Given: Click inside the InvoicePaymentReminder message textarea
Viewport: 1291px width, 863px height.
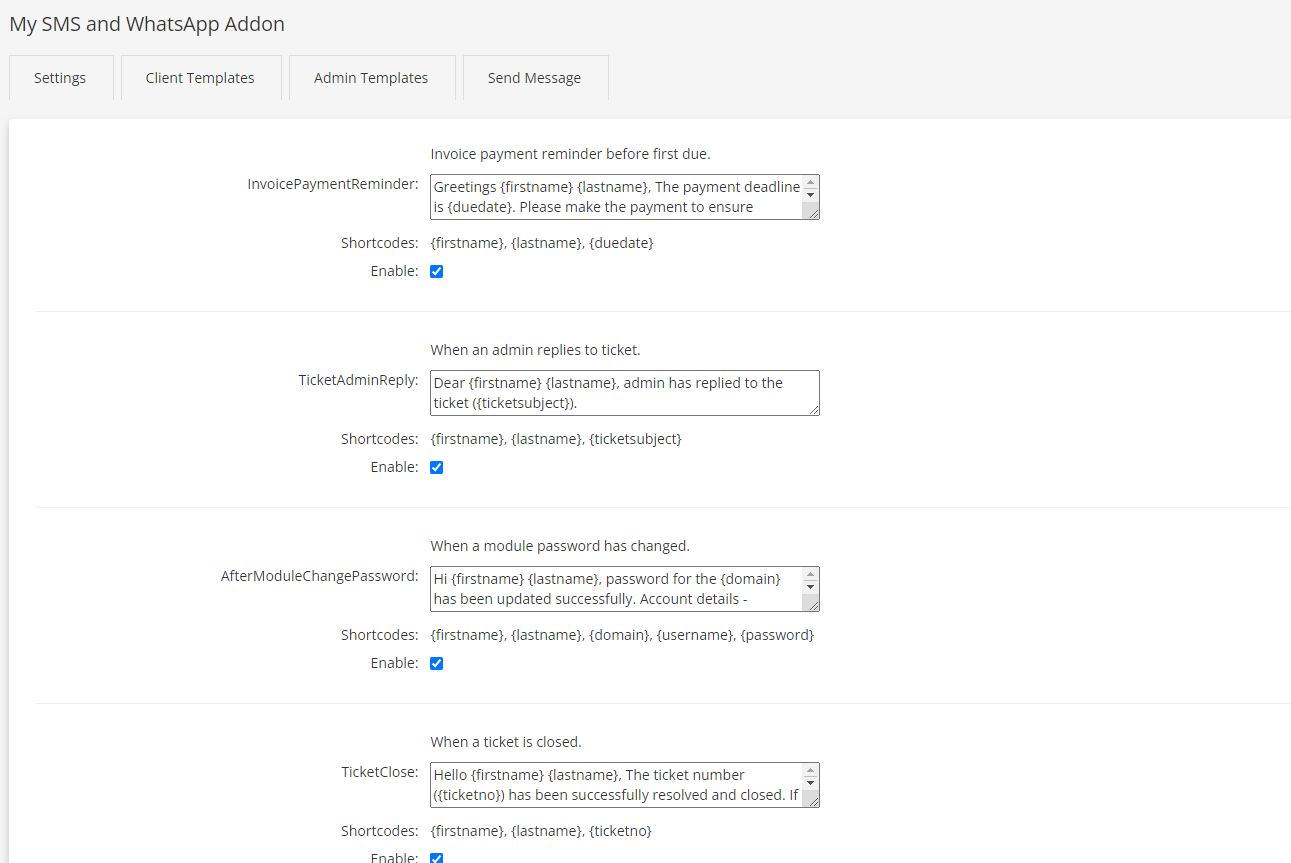Looking at the screenshot, I should 616,197.
